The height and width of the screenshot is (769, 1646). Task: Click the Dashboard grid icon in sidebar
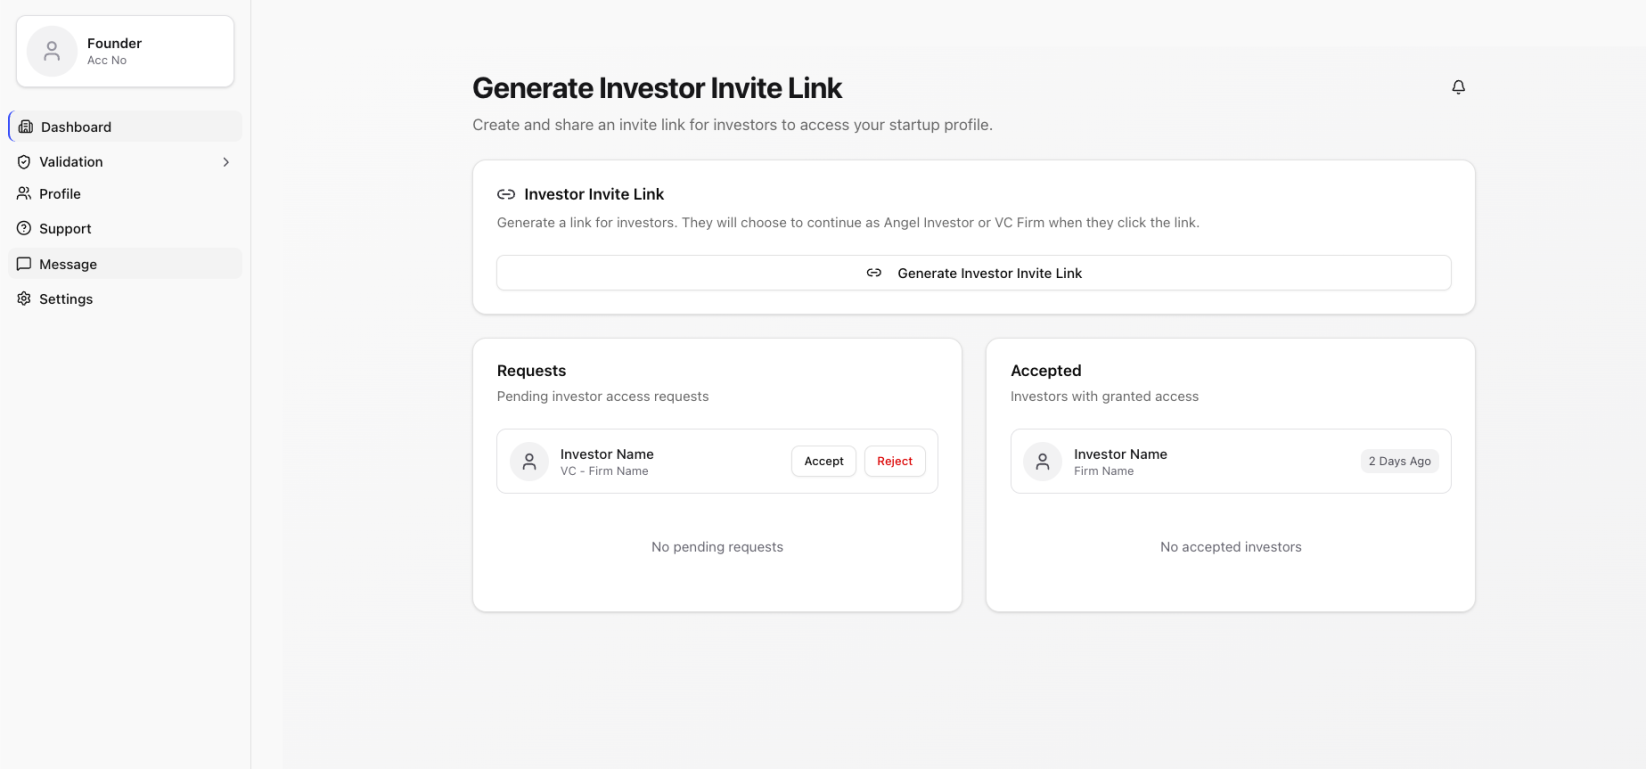click(x=26, y=127)
